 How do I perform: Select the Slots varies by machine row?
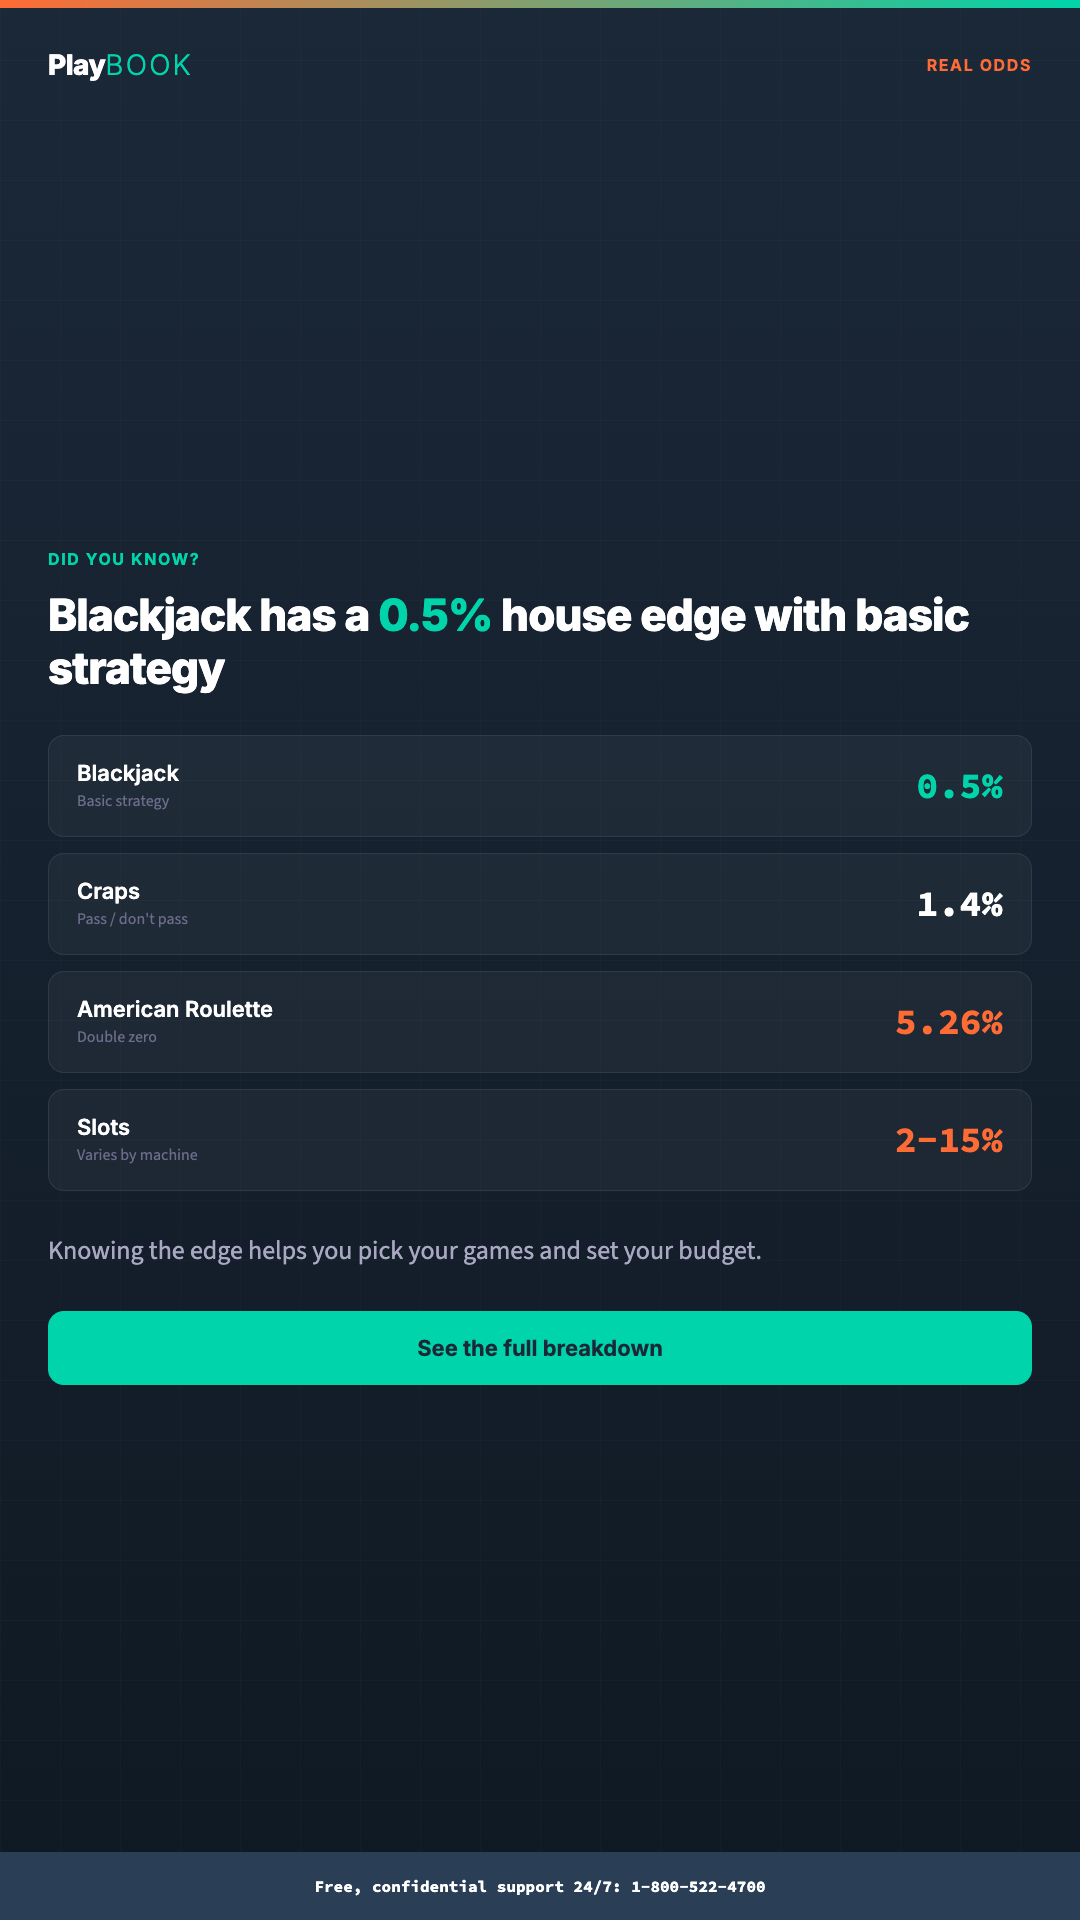tap(540, 1139)
